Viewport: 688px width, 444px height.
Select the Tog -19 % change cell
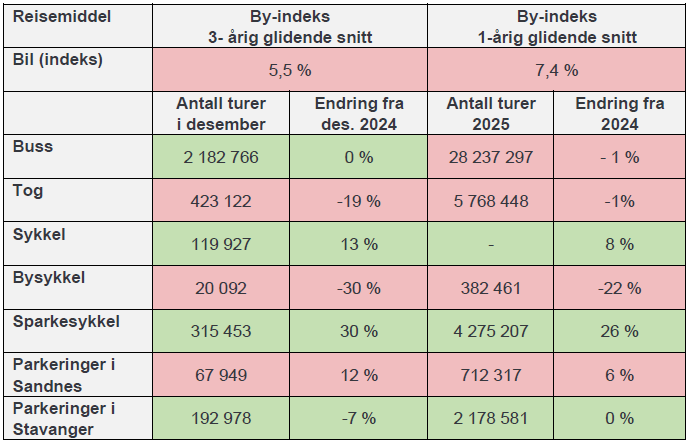(x=358, y=200)
